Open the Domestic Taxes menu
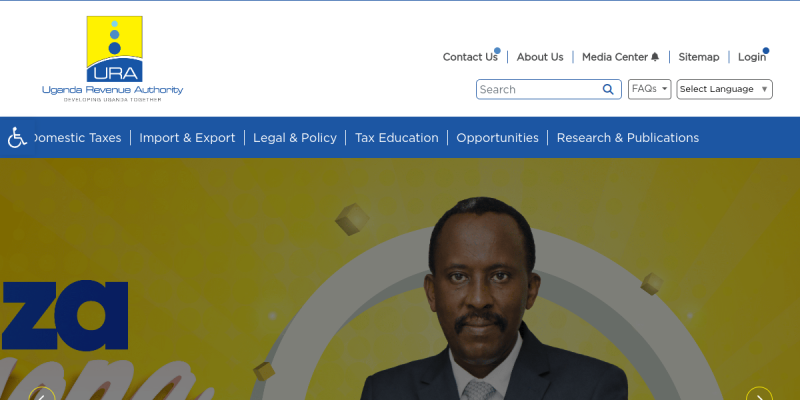The image size is (800, 400). pyautogui.click(x=78, y=138)
